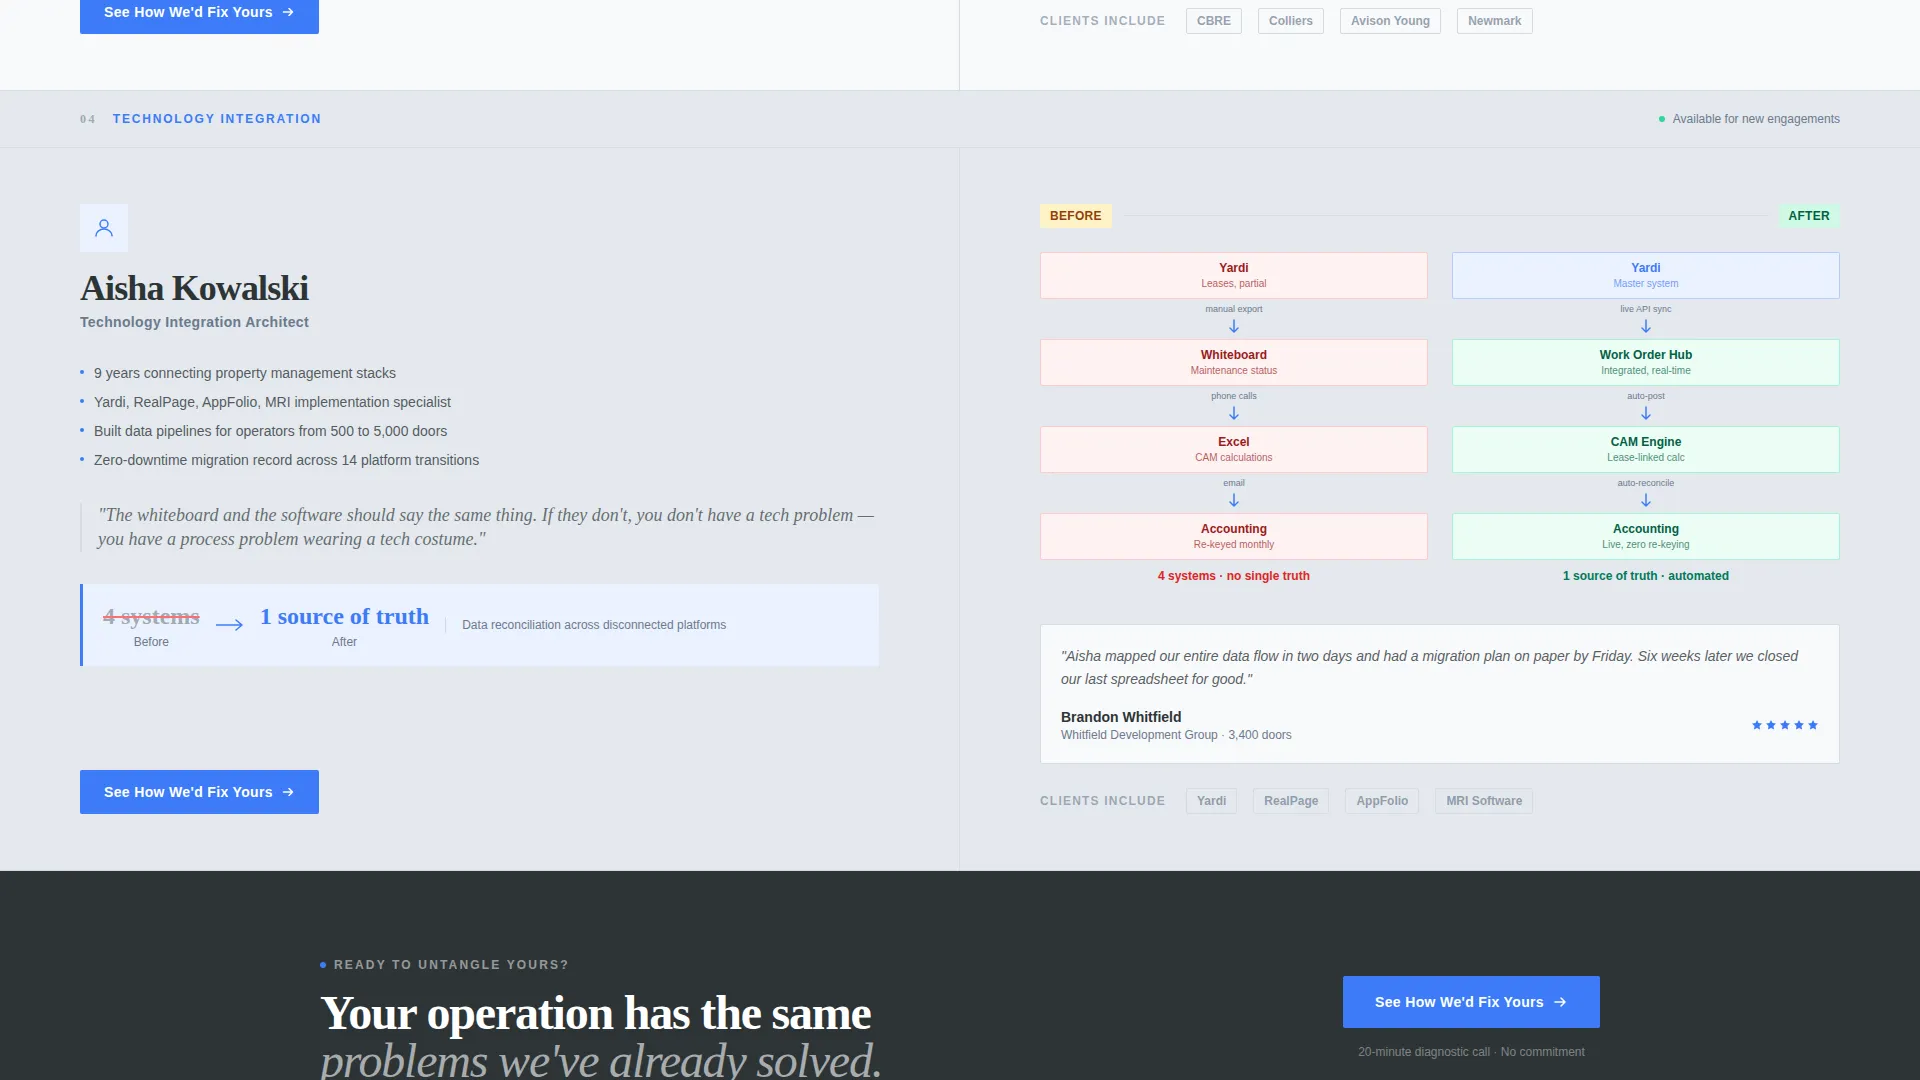Click 'Available for new engagements' text

1756,119
